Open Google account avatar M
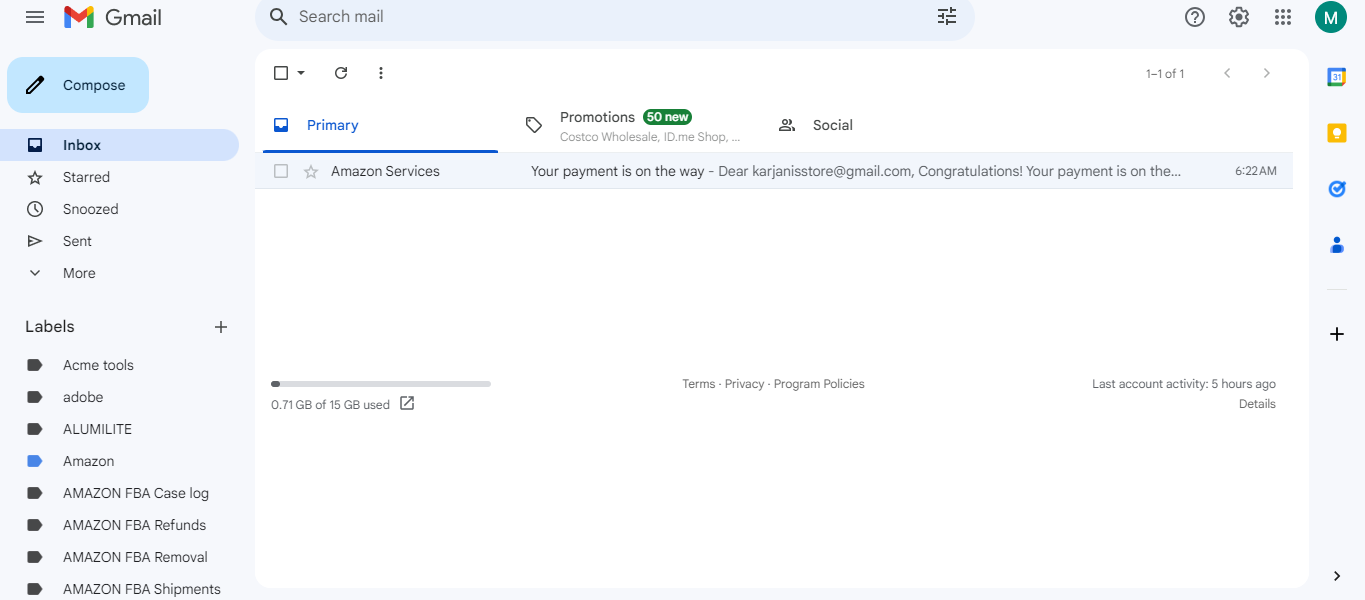Viewport: 1365px width, 600px height. click(x=1330, y=17)
